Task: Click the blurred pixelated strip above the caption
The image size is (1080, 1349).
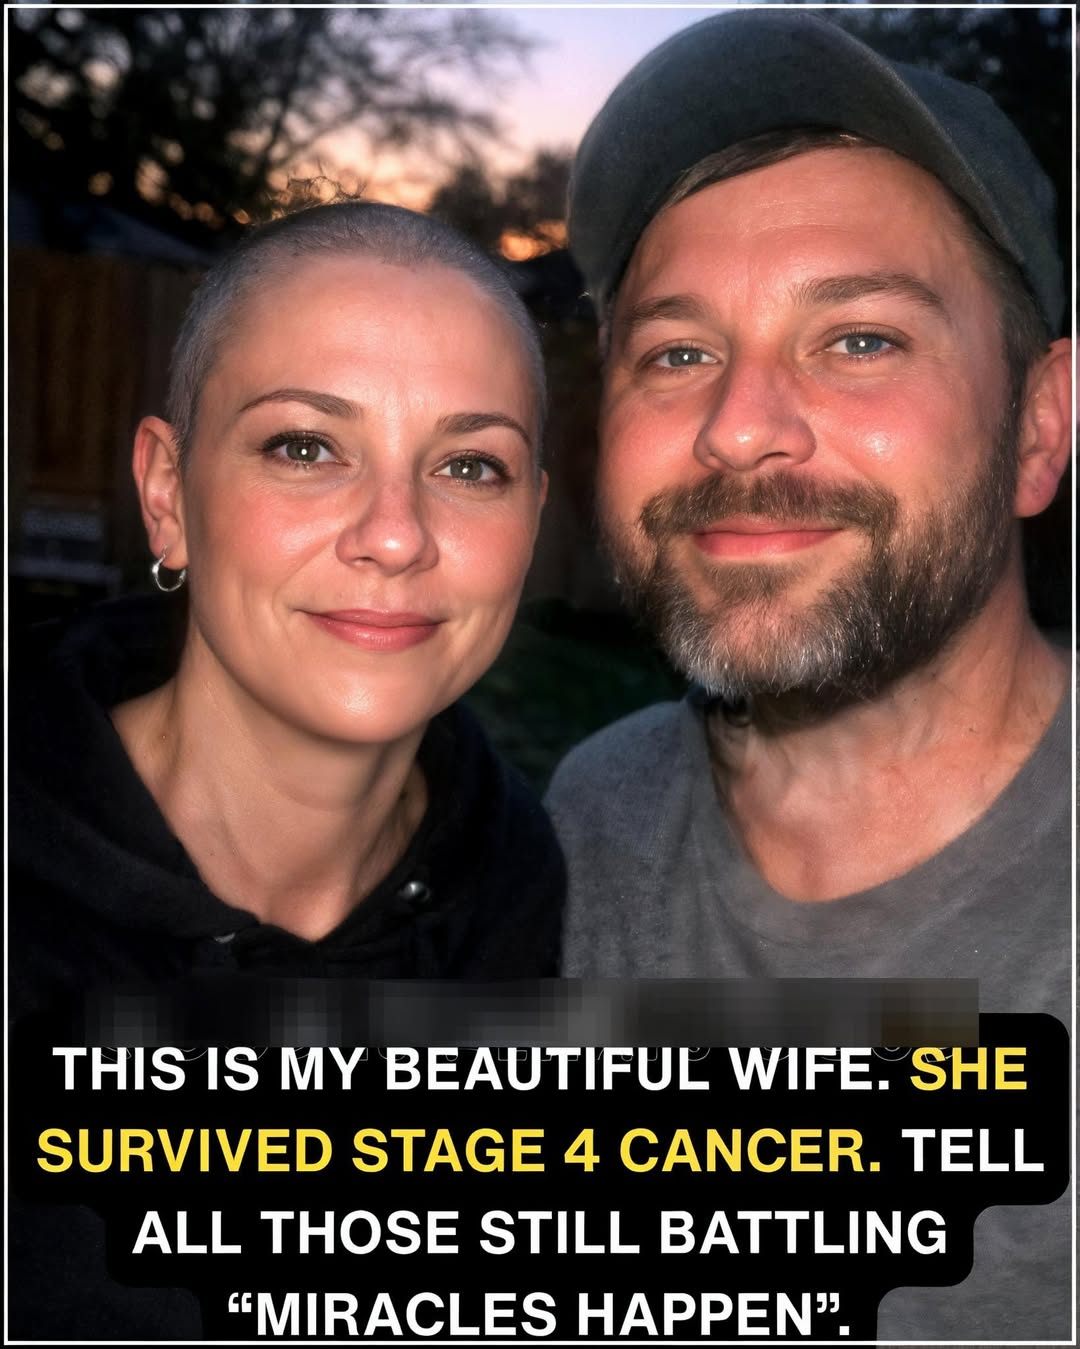Action: click(x=540, y=1010)
